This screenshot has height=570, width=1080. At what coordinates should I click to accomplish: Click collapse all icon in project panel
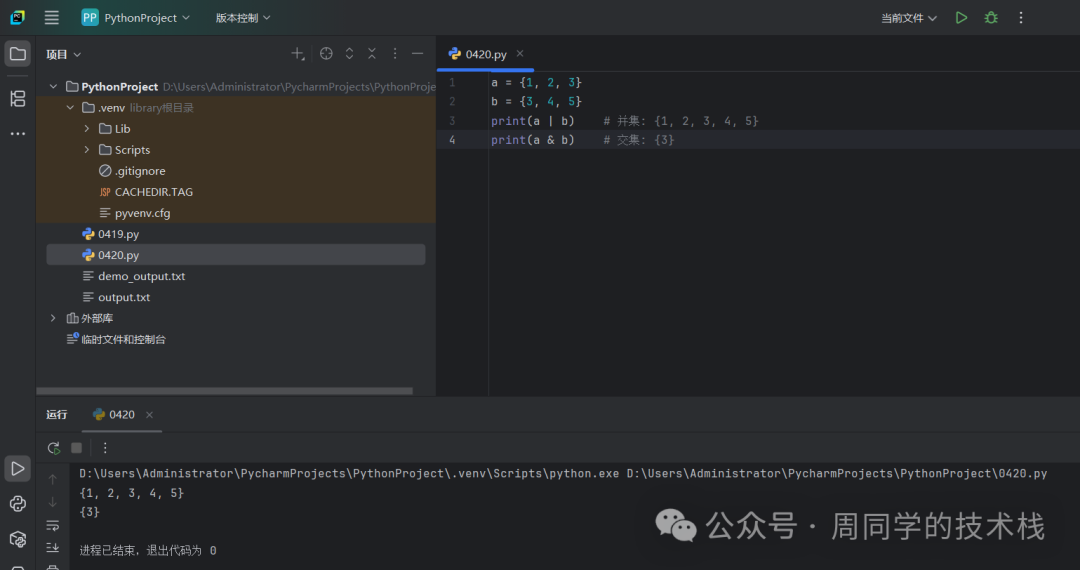click(x=372, y=54)
